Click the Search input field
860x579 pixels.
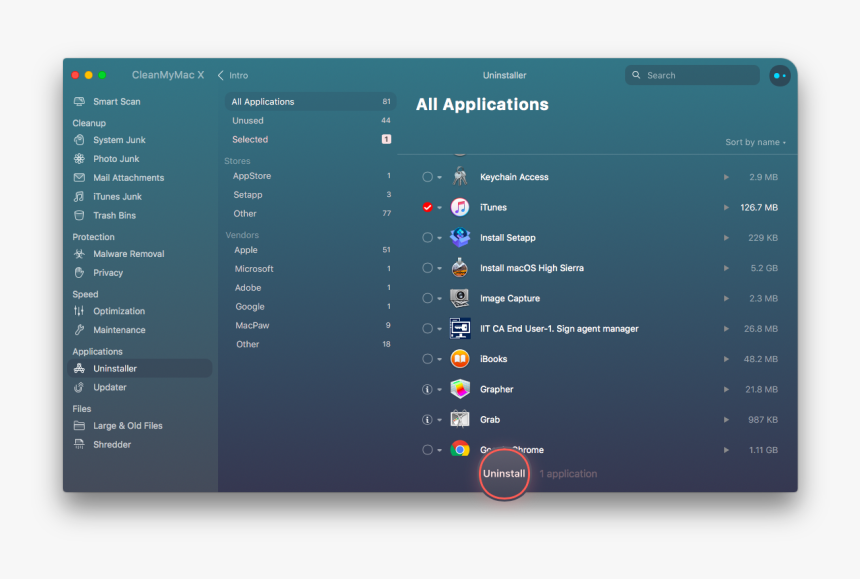(x=692, y=75)
